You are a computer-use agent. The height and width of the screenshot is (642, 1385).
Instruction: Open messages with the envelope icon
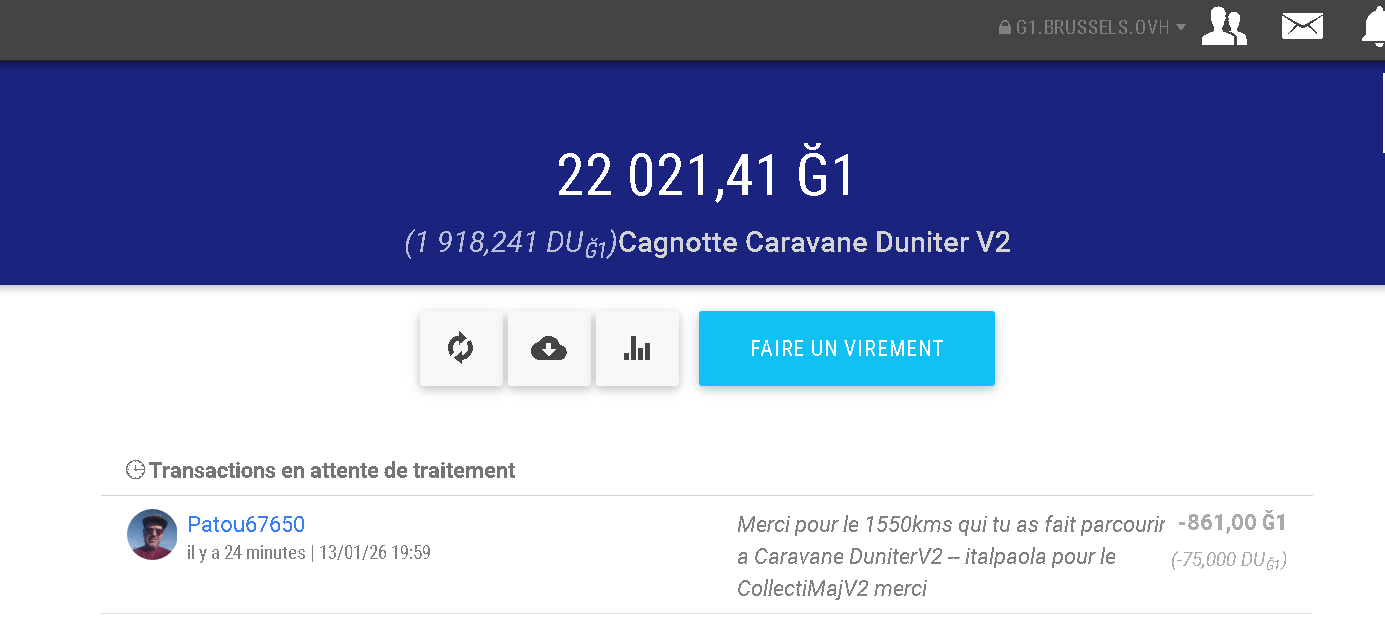pyautogui.click(x=1302, y=26)
